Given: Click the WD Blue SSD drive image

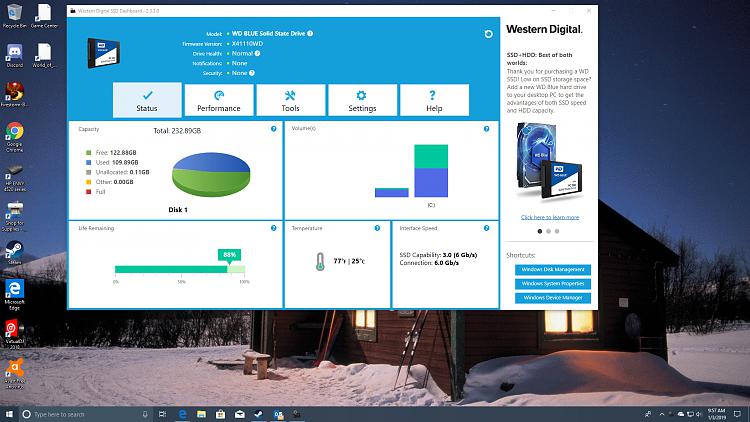Looking at the screenshot, I should (103, 53).
